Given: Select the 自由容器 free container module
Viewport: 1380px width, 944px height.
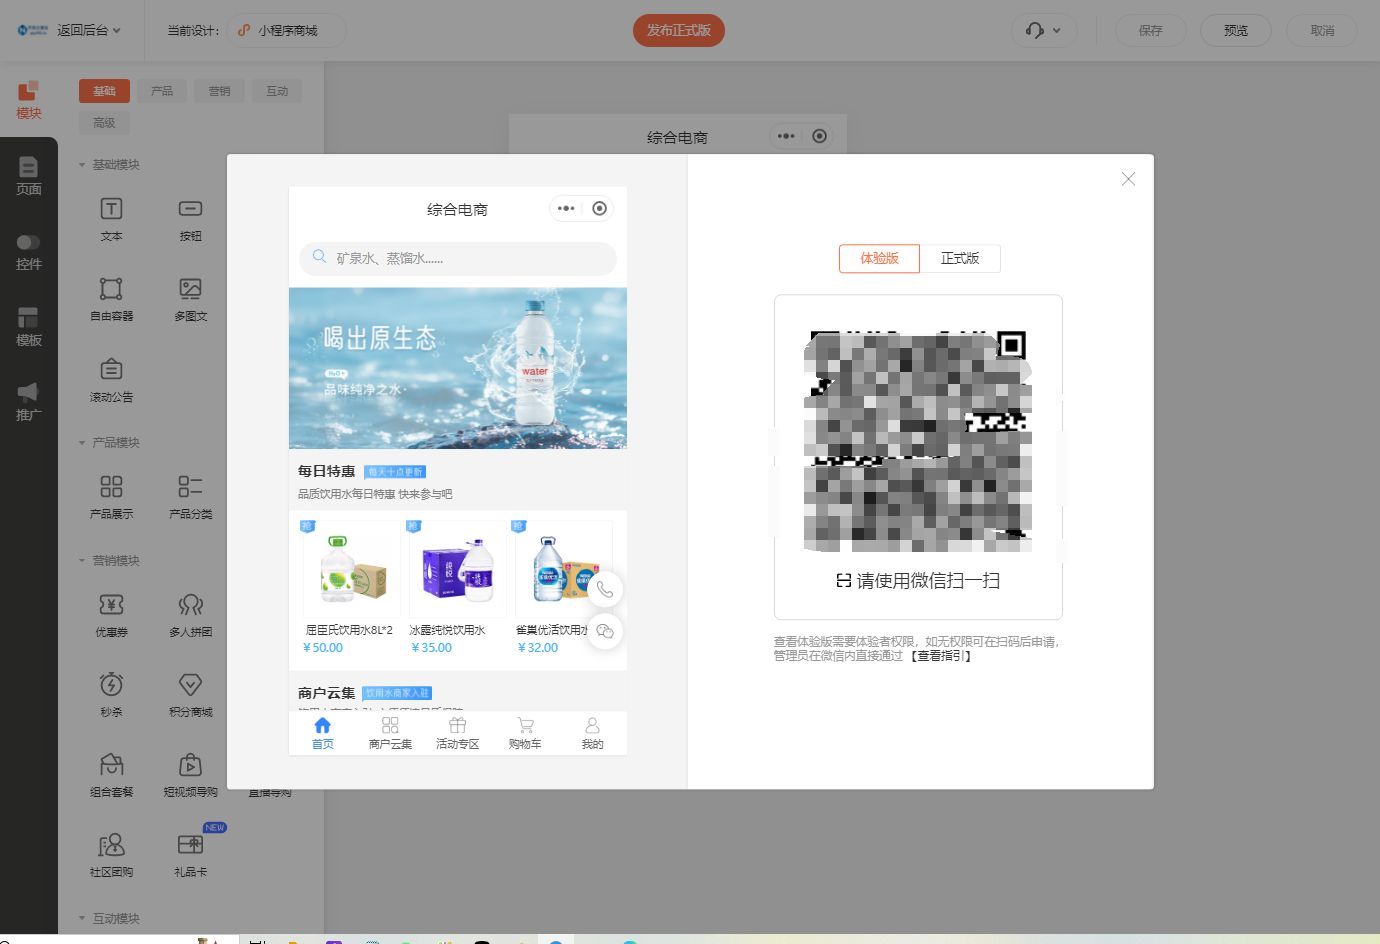Looking at the screenshot, I should (x=111, y=299).
